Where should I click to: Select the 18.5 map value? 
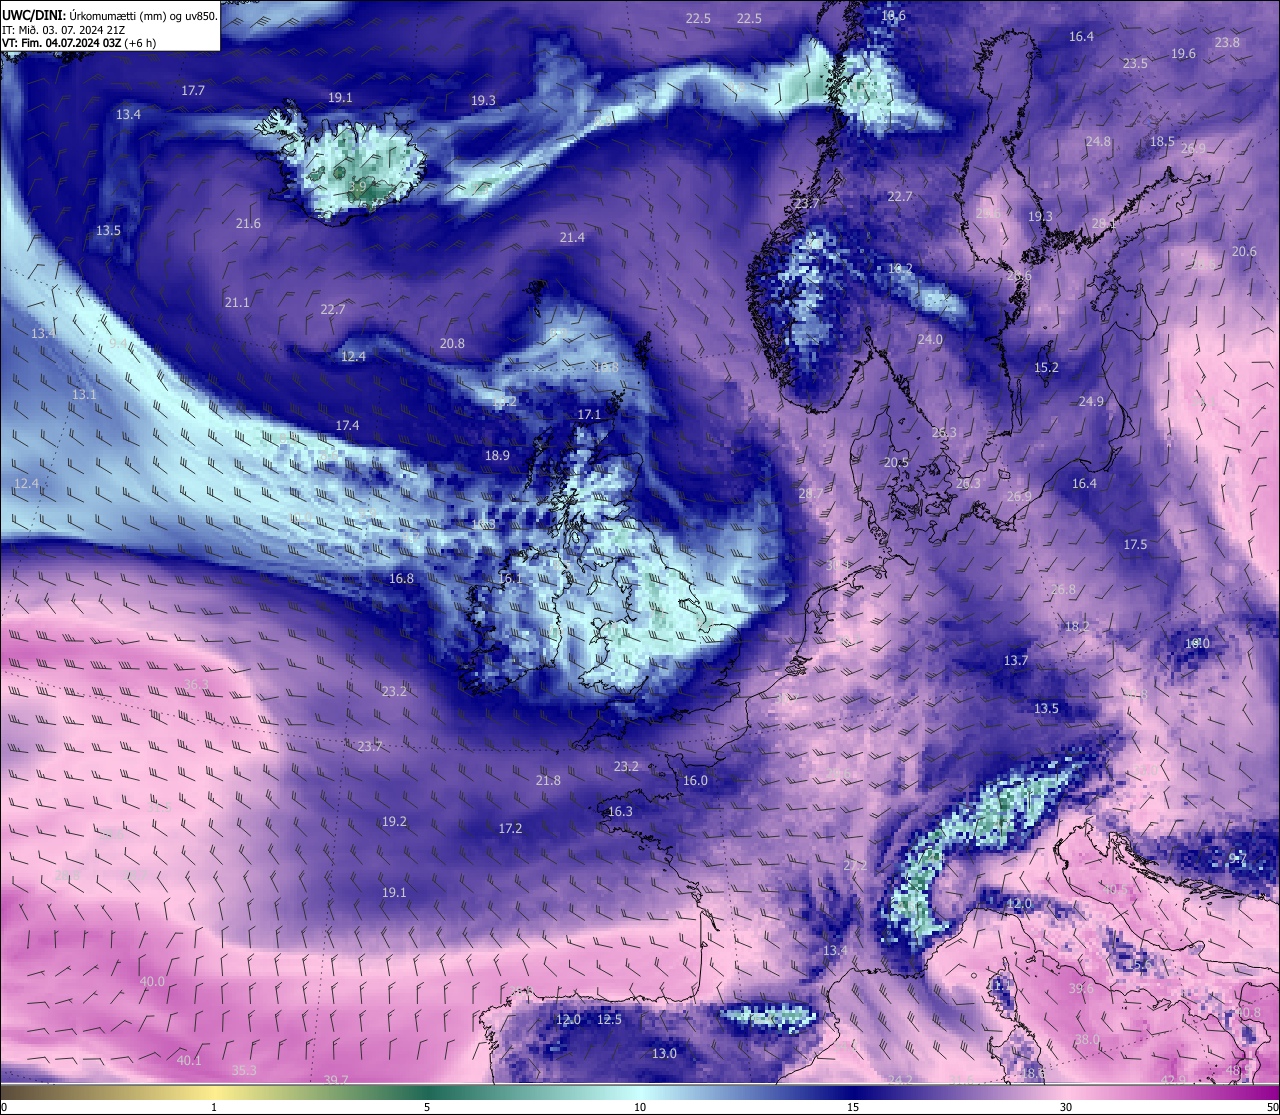1162,142
